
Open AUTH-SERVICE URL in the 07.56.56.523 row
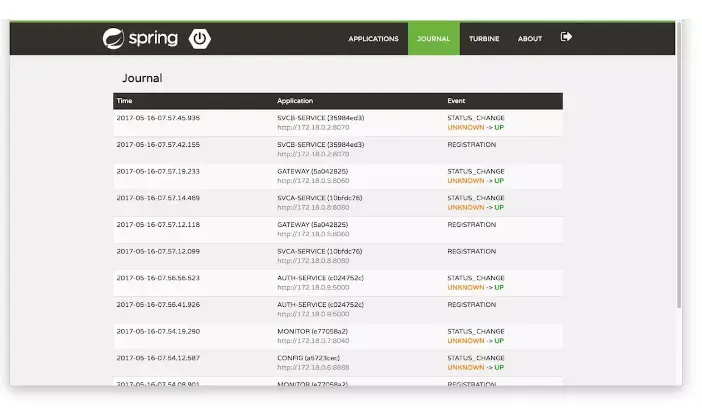click(313, 287)
